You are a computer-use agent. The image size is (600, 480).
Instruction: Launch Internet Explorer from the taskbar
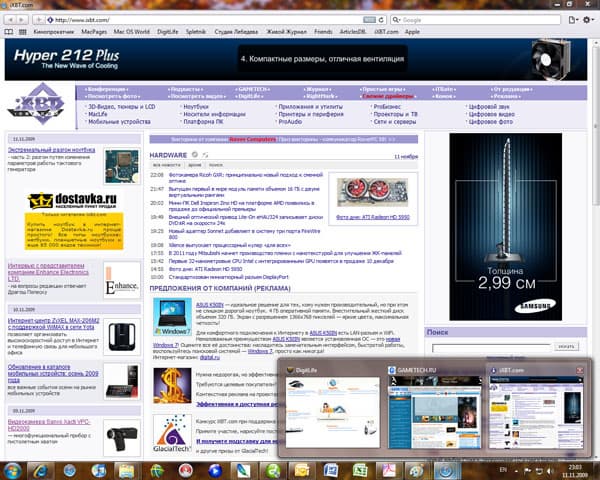tap(40, 470)
